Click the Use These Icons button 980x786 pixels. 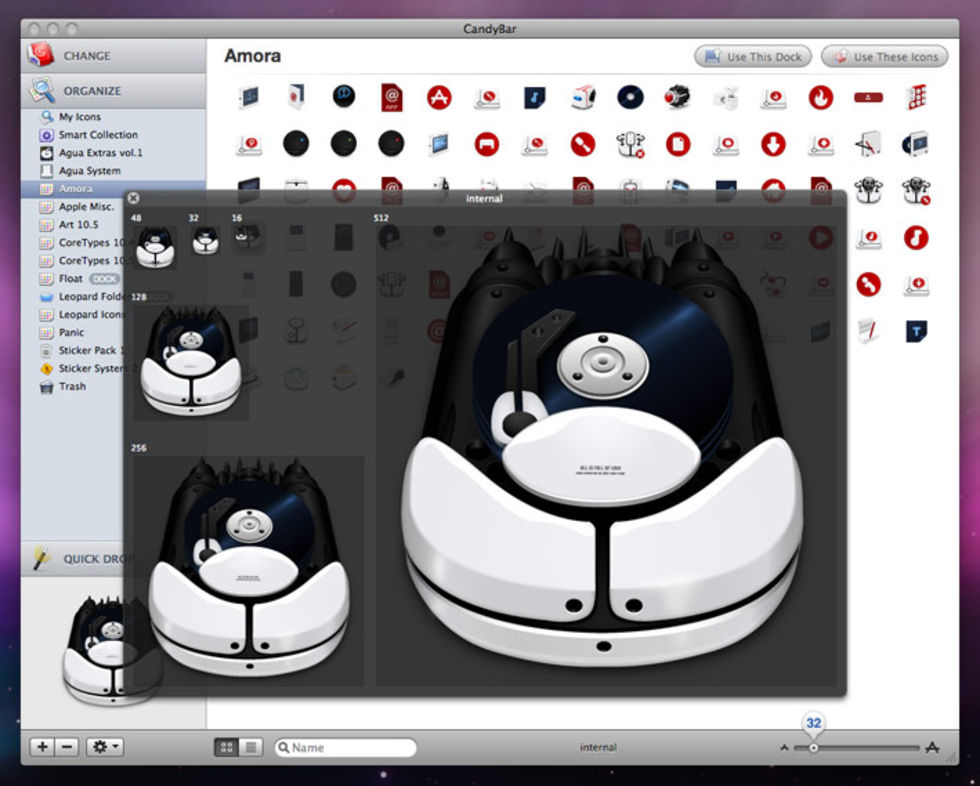tap(884, 57)
